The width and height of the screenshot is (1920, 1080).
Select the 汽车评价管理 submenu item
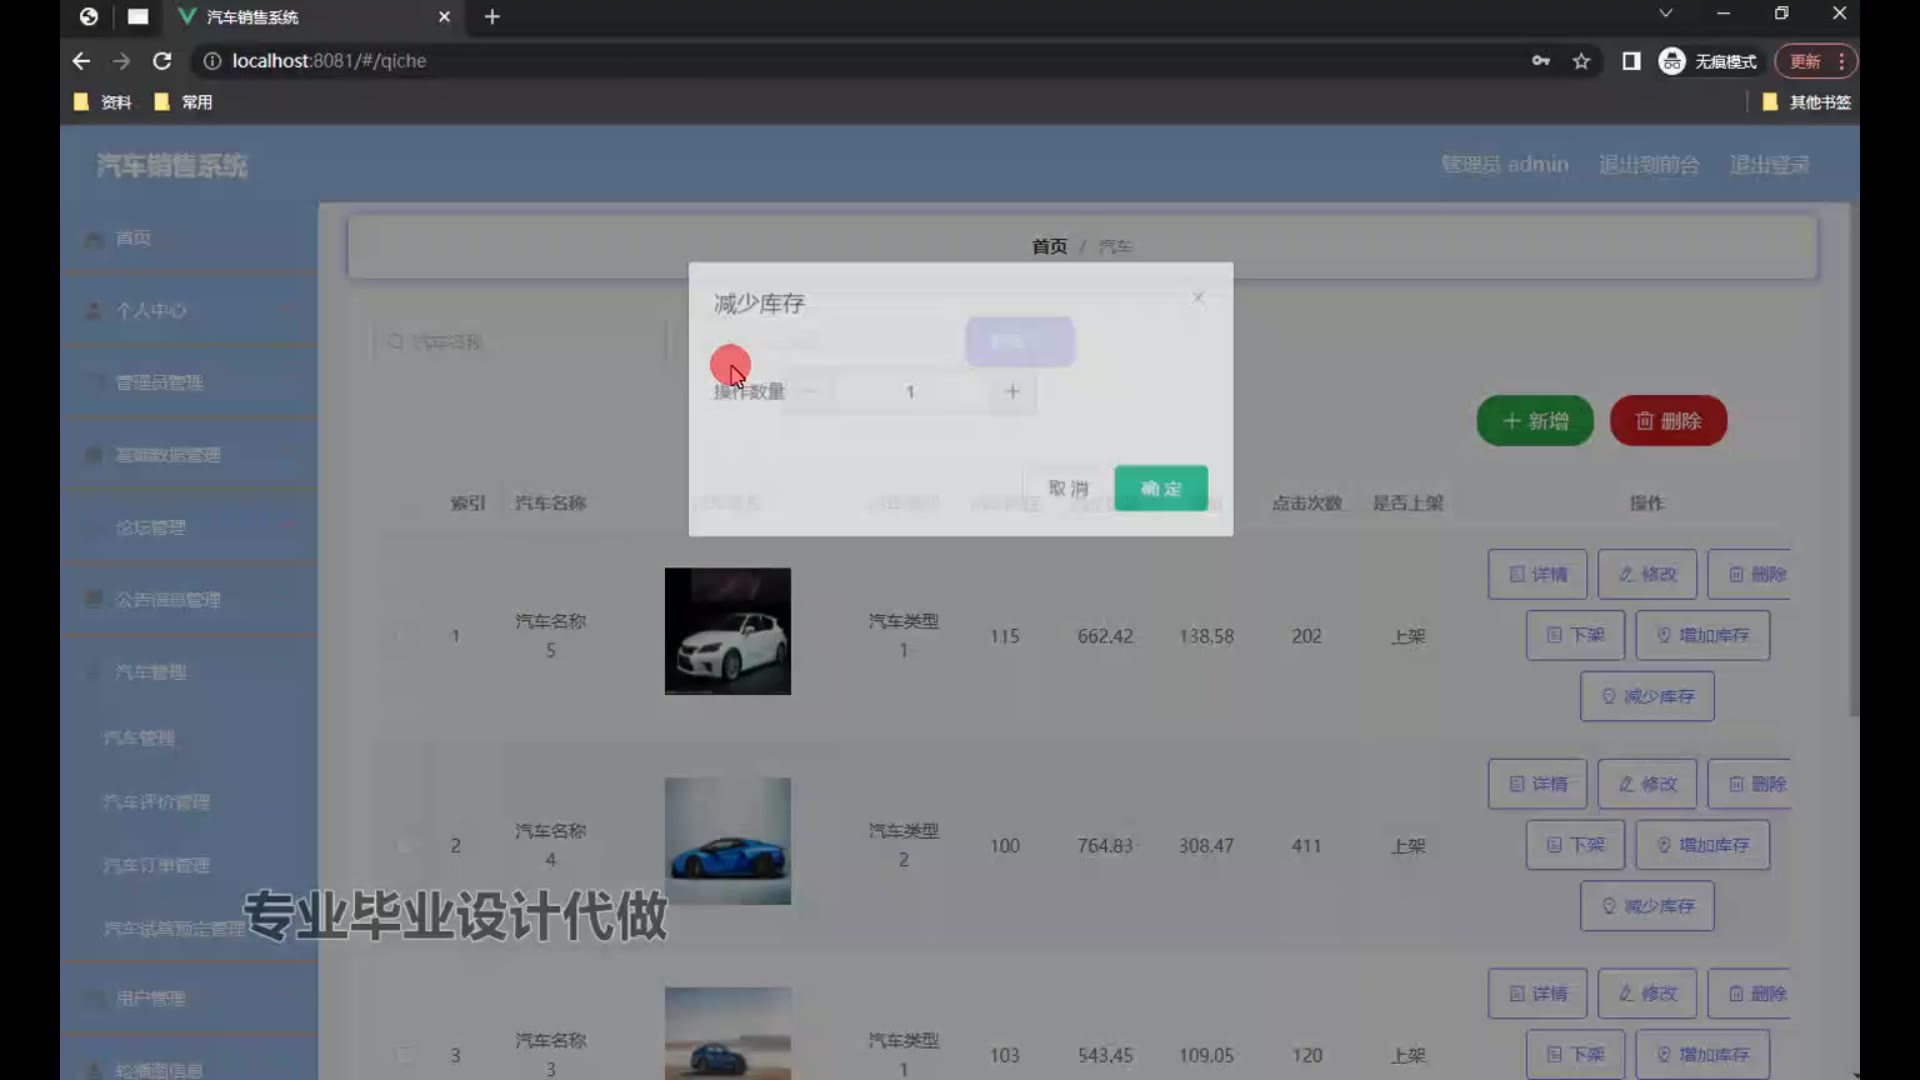click(x=156, y=802)
